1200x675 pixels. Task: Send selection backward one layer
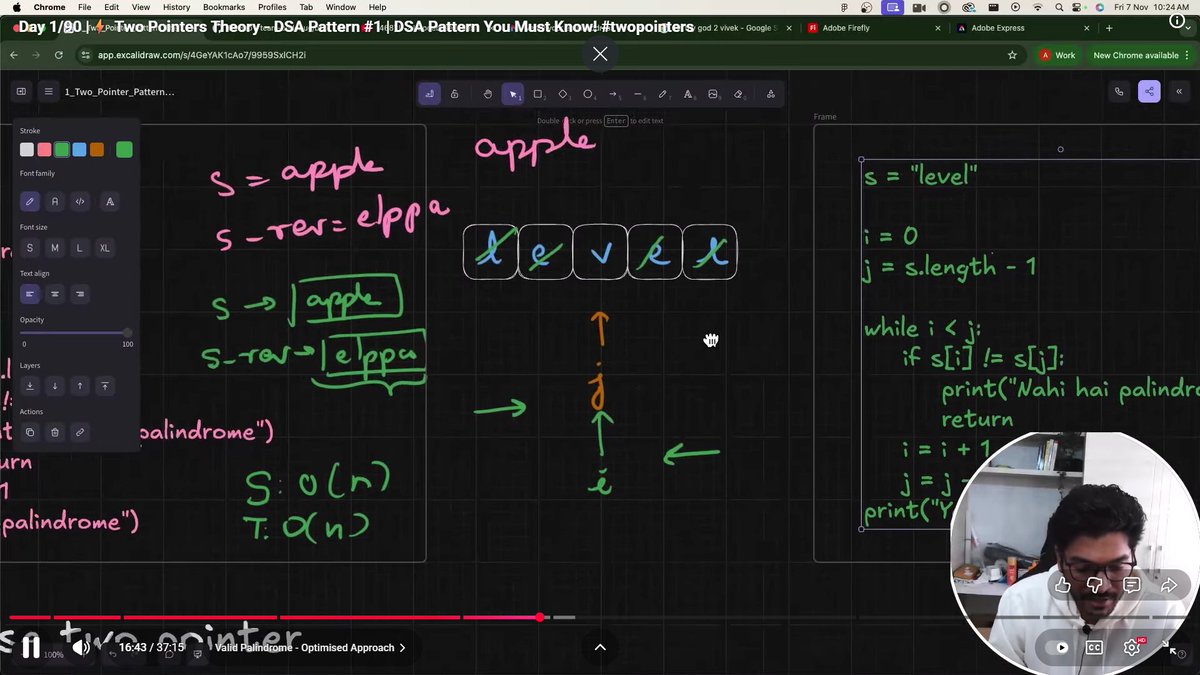click(x=55, y=385)
